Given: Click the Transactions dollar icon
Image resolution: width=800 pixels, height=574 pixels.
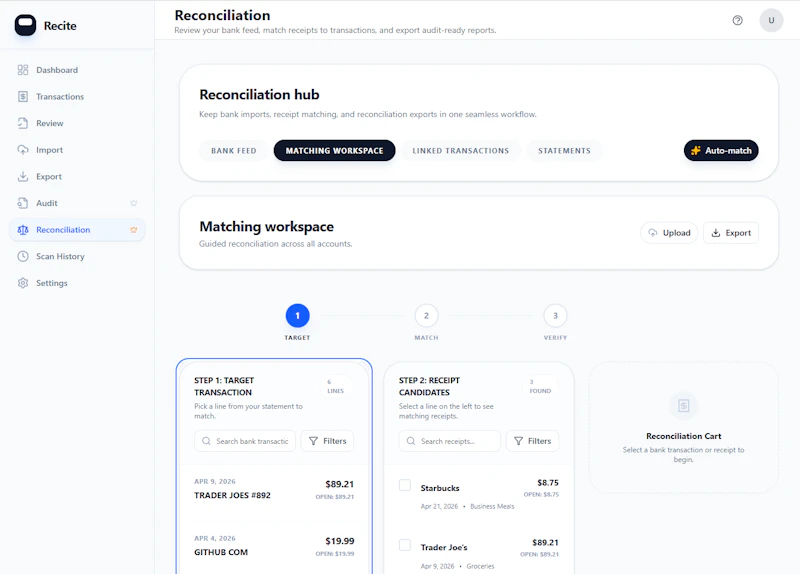Looking at the screenshot, I should tap(23, 96).
